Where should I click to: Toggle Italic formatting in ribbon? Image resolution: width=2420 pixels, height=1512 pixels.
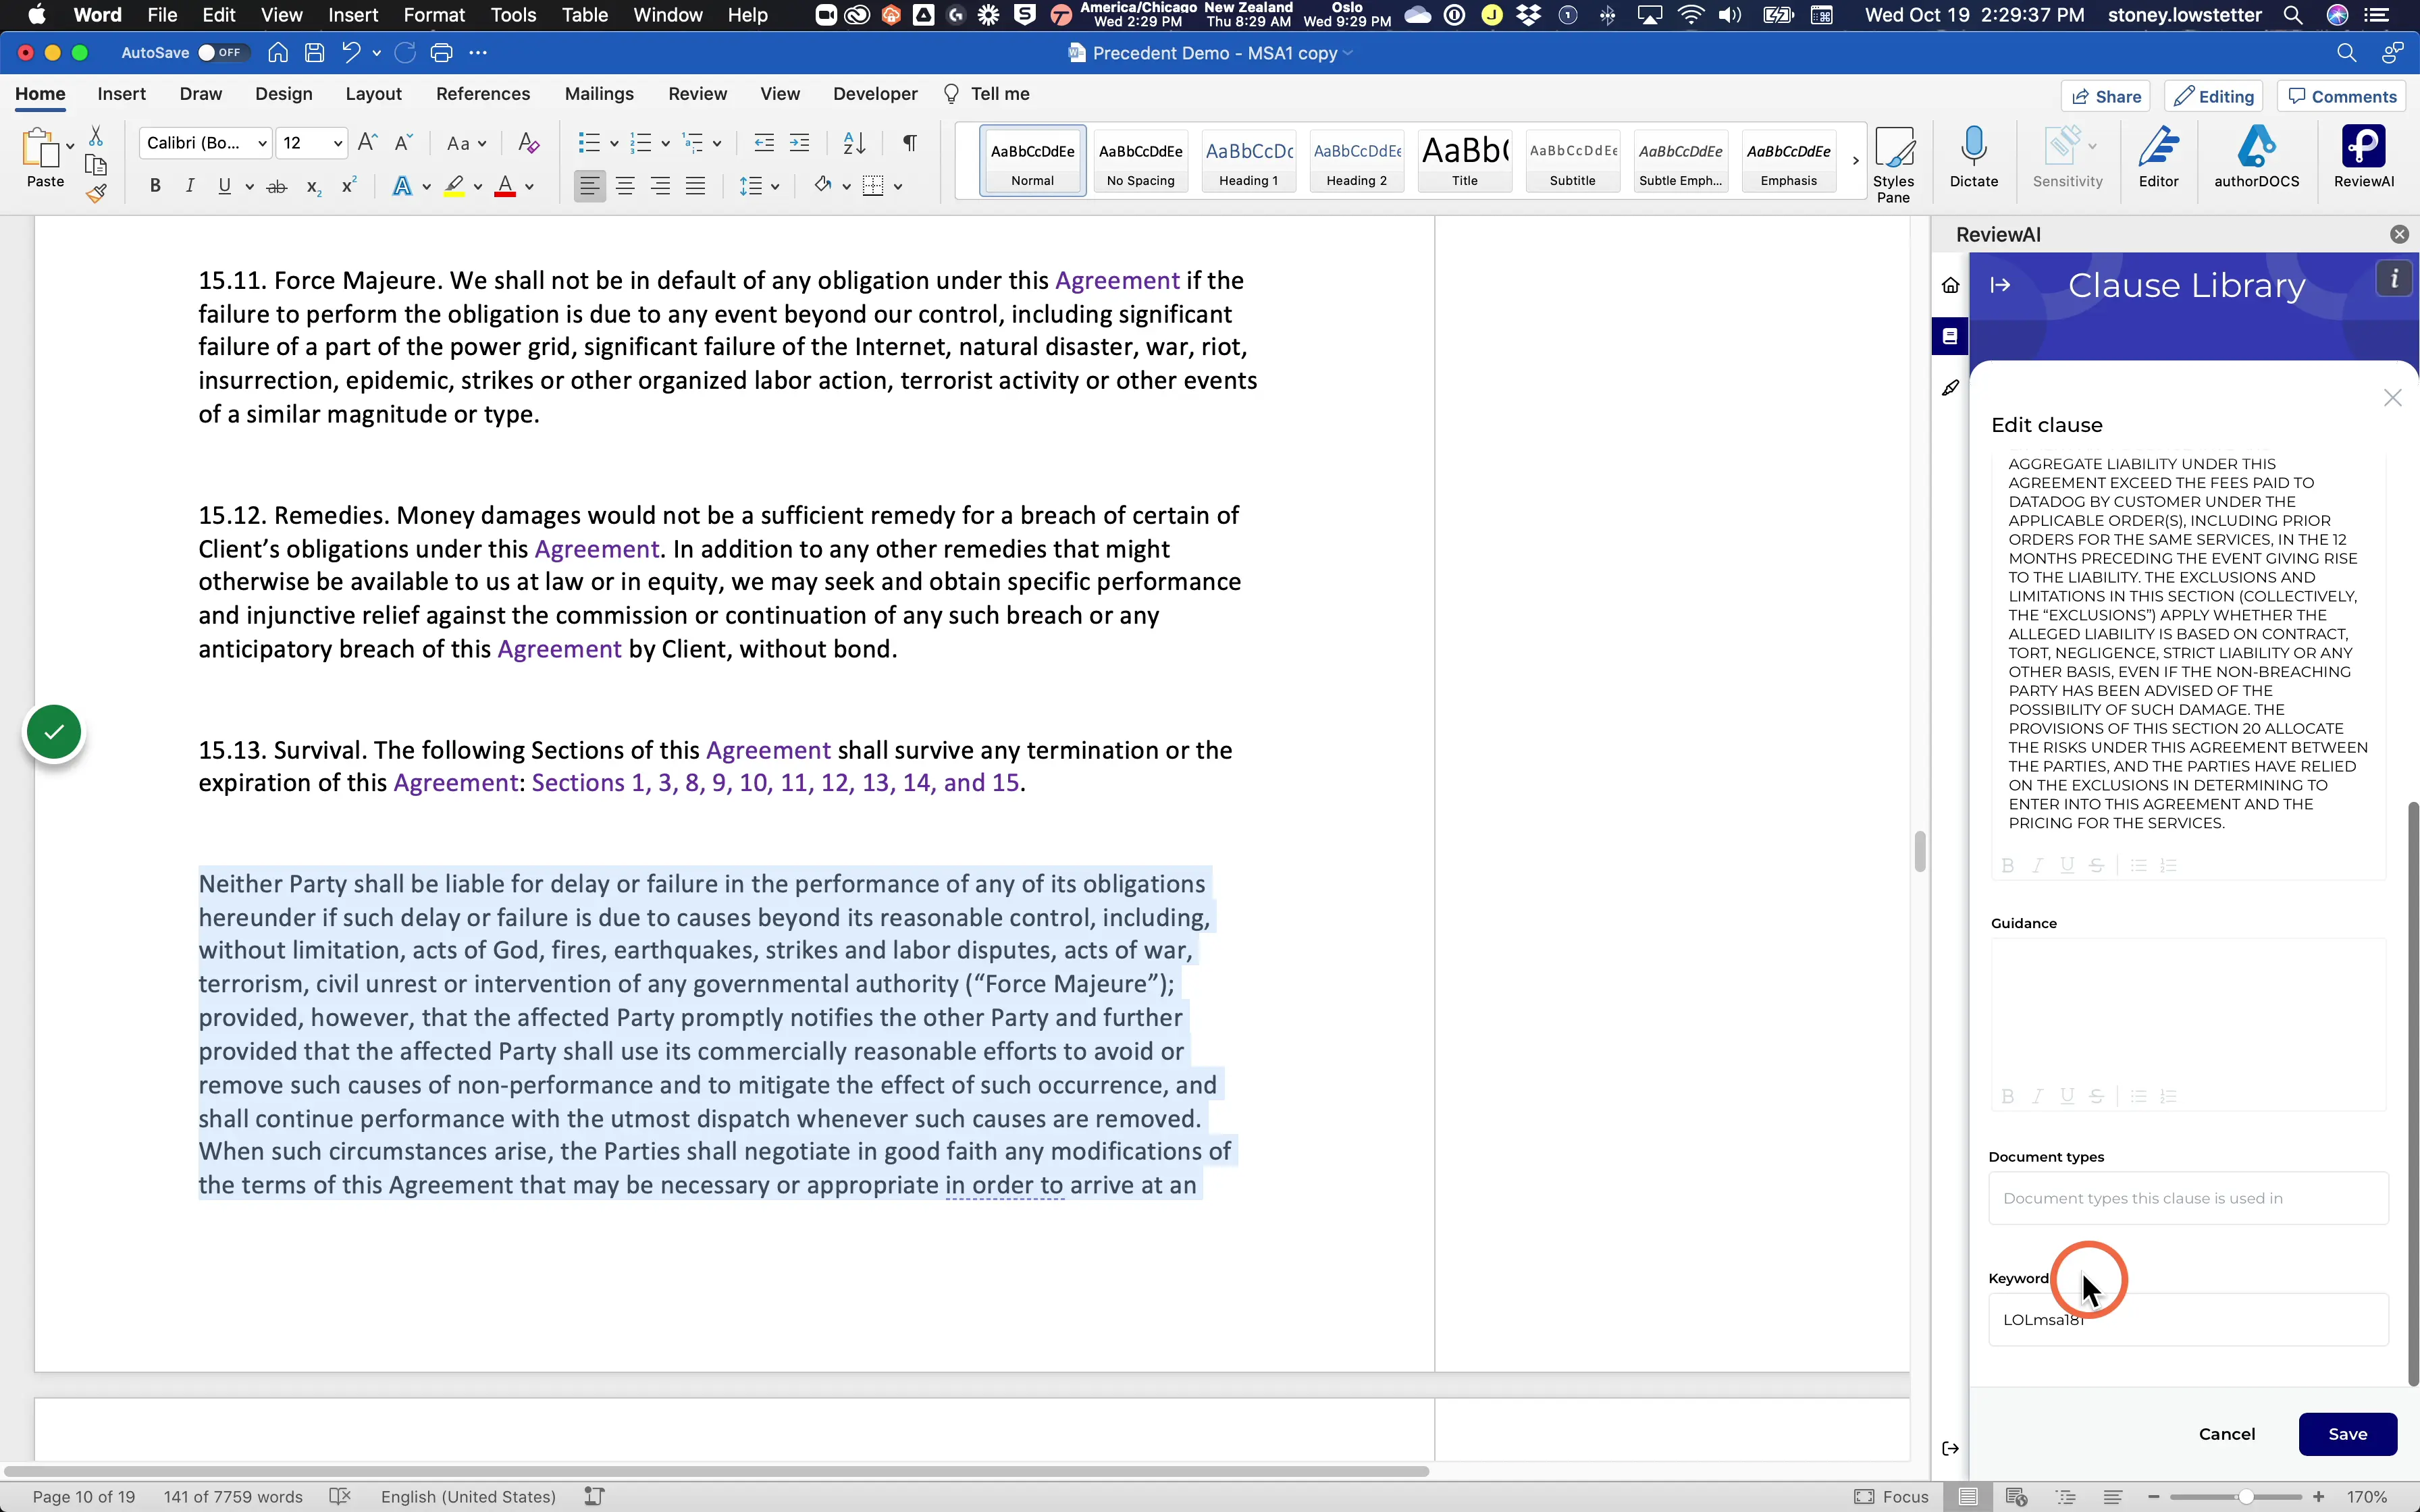pyautogui.click(x=189, y=186)
